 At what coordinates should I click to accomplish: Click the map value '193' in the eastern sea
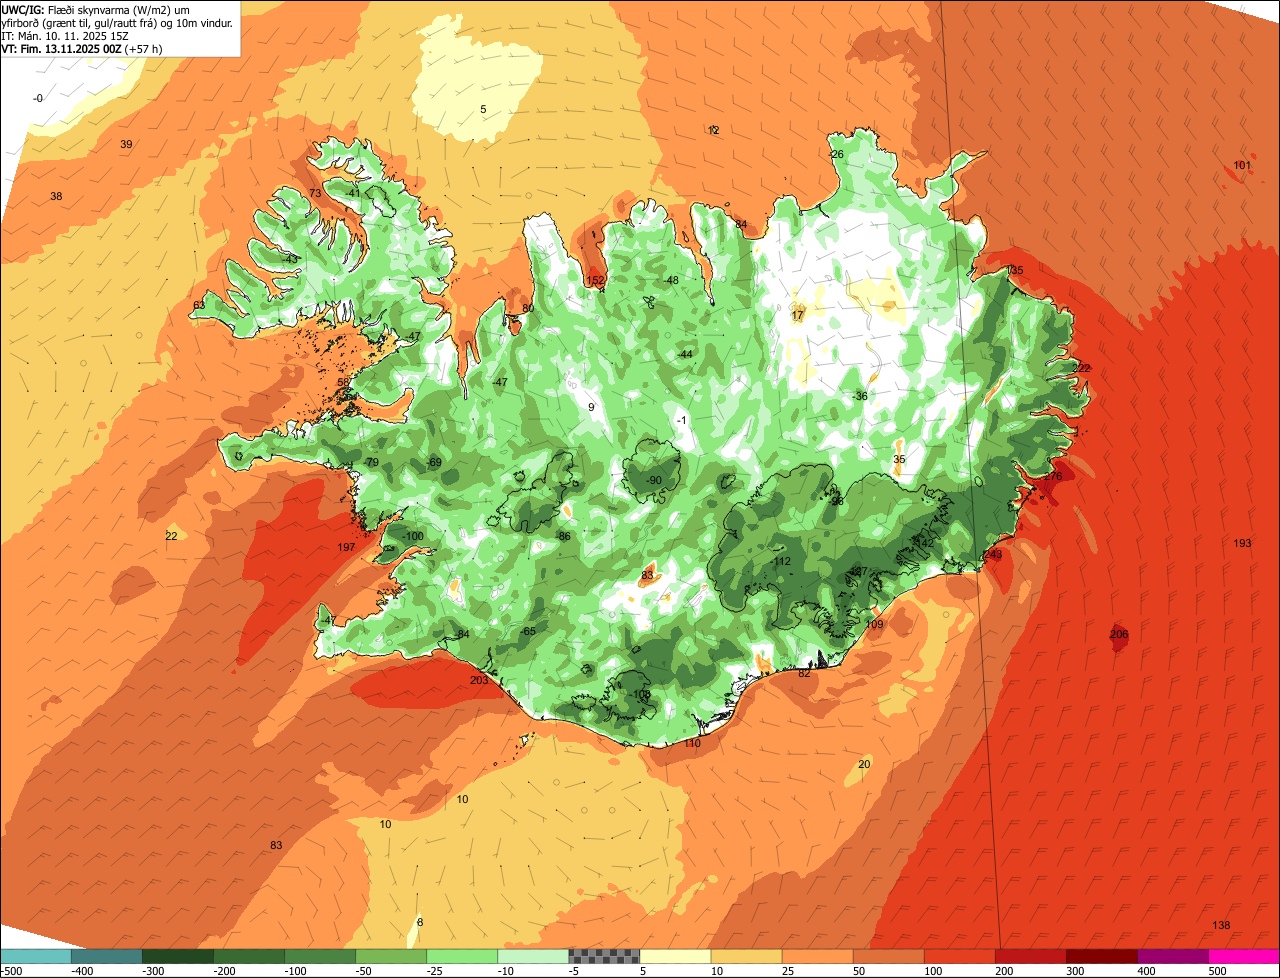[x=1242, y=543]
